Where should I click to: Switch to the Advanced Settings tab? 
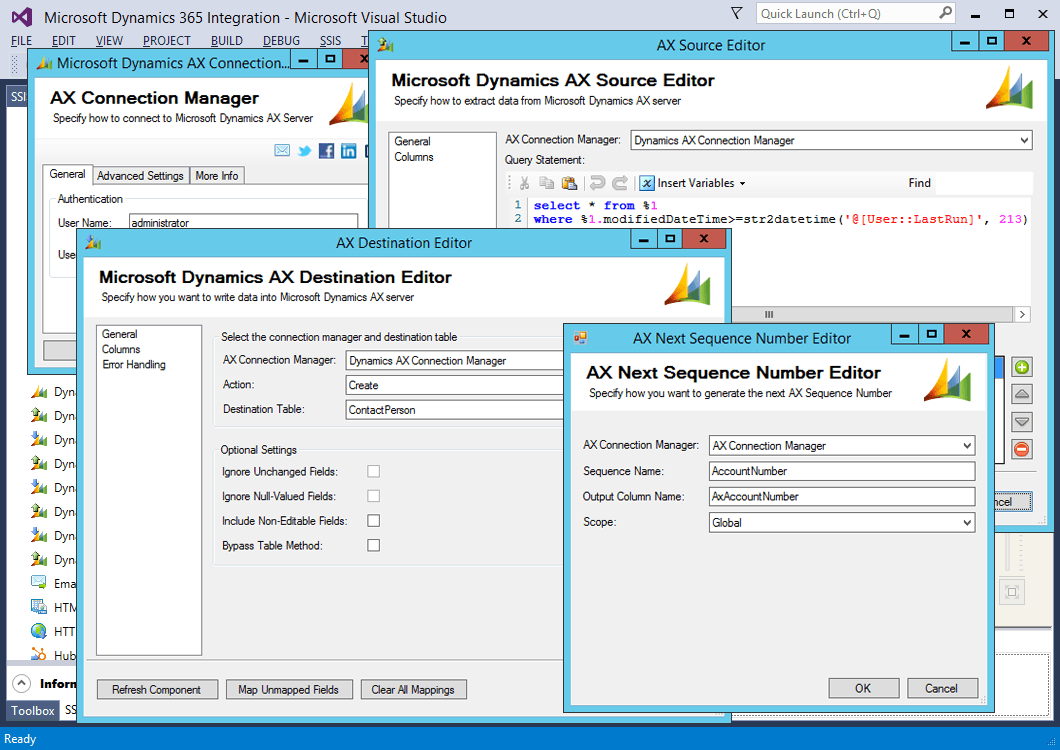[140, 176]
